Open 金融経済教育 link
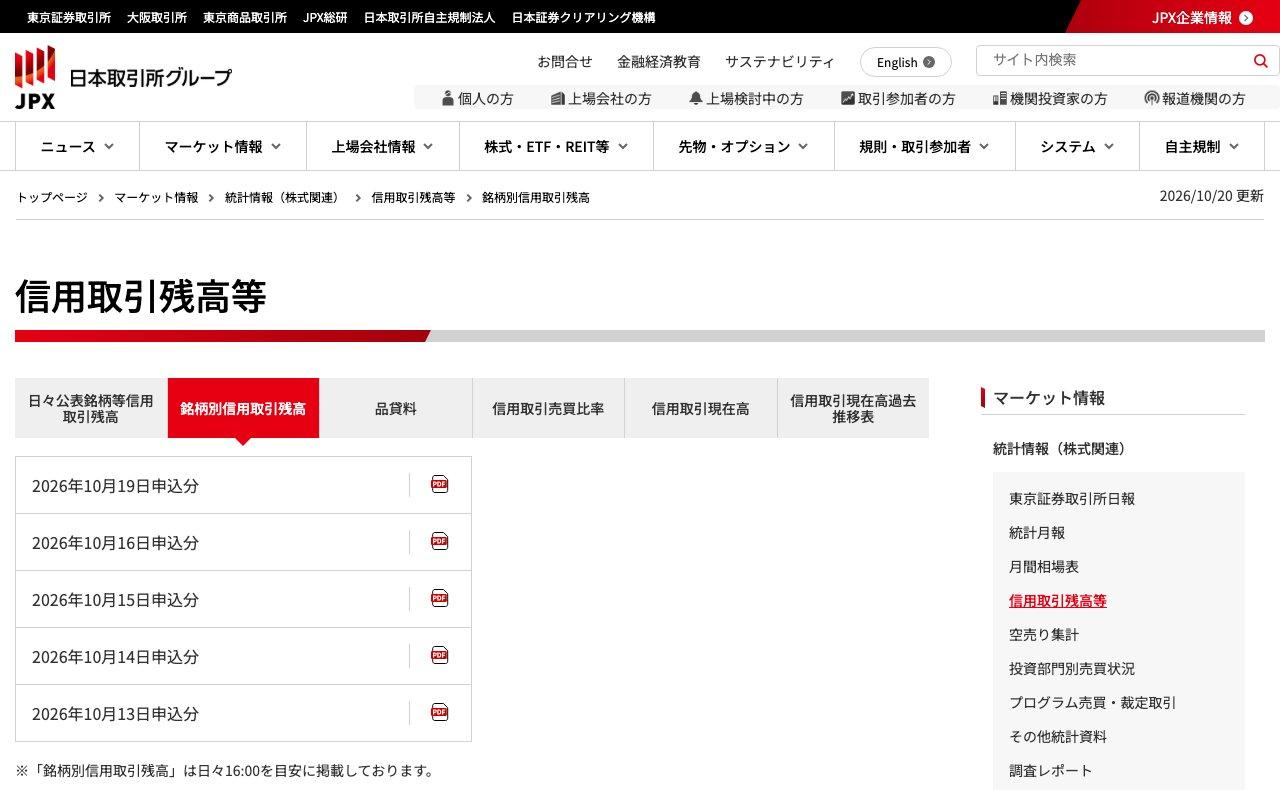This screenshot has height=790, width=1280. click(x=659, y=62)
